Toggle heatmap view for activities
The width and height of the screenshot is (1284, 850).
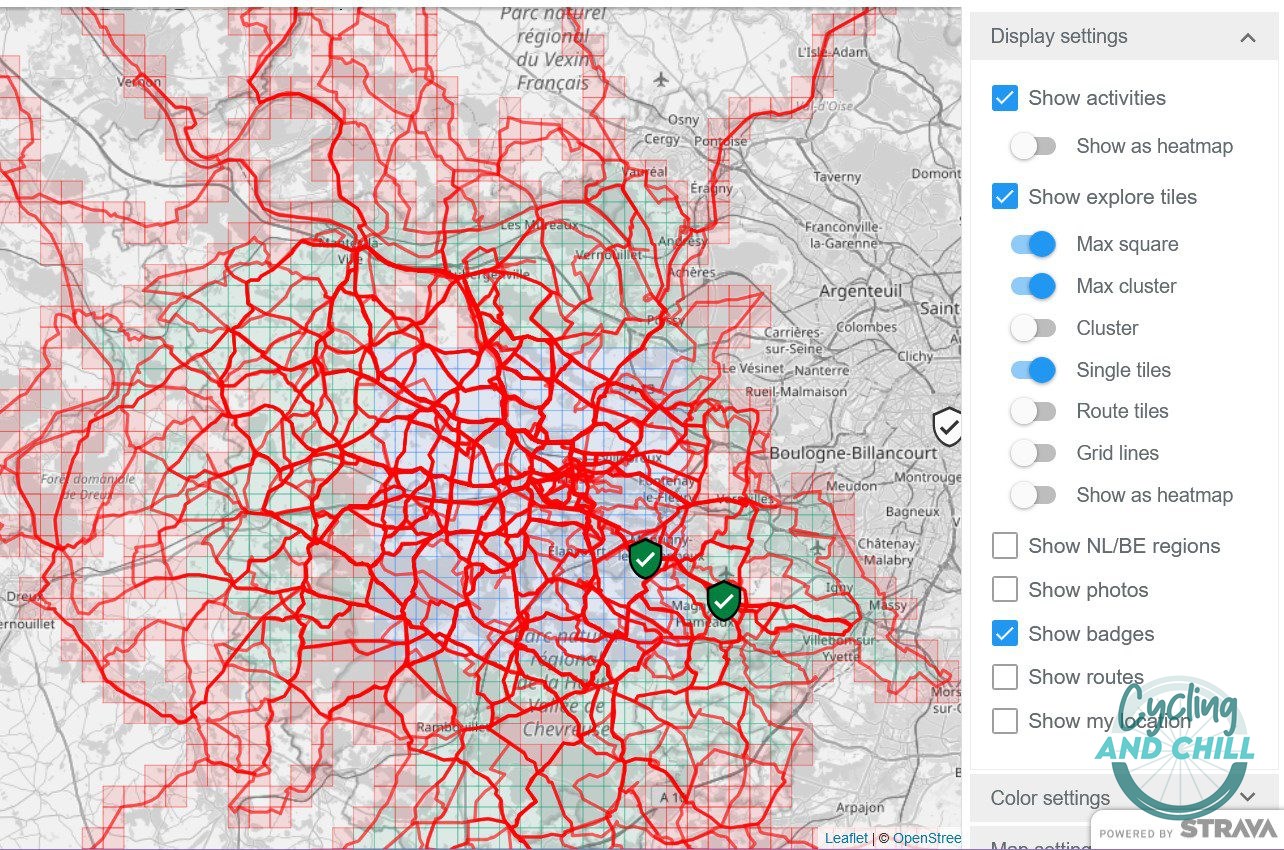click(1034, 146)
